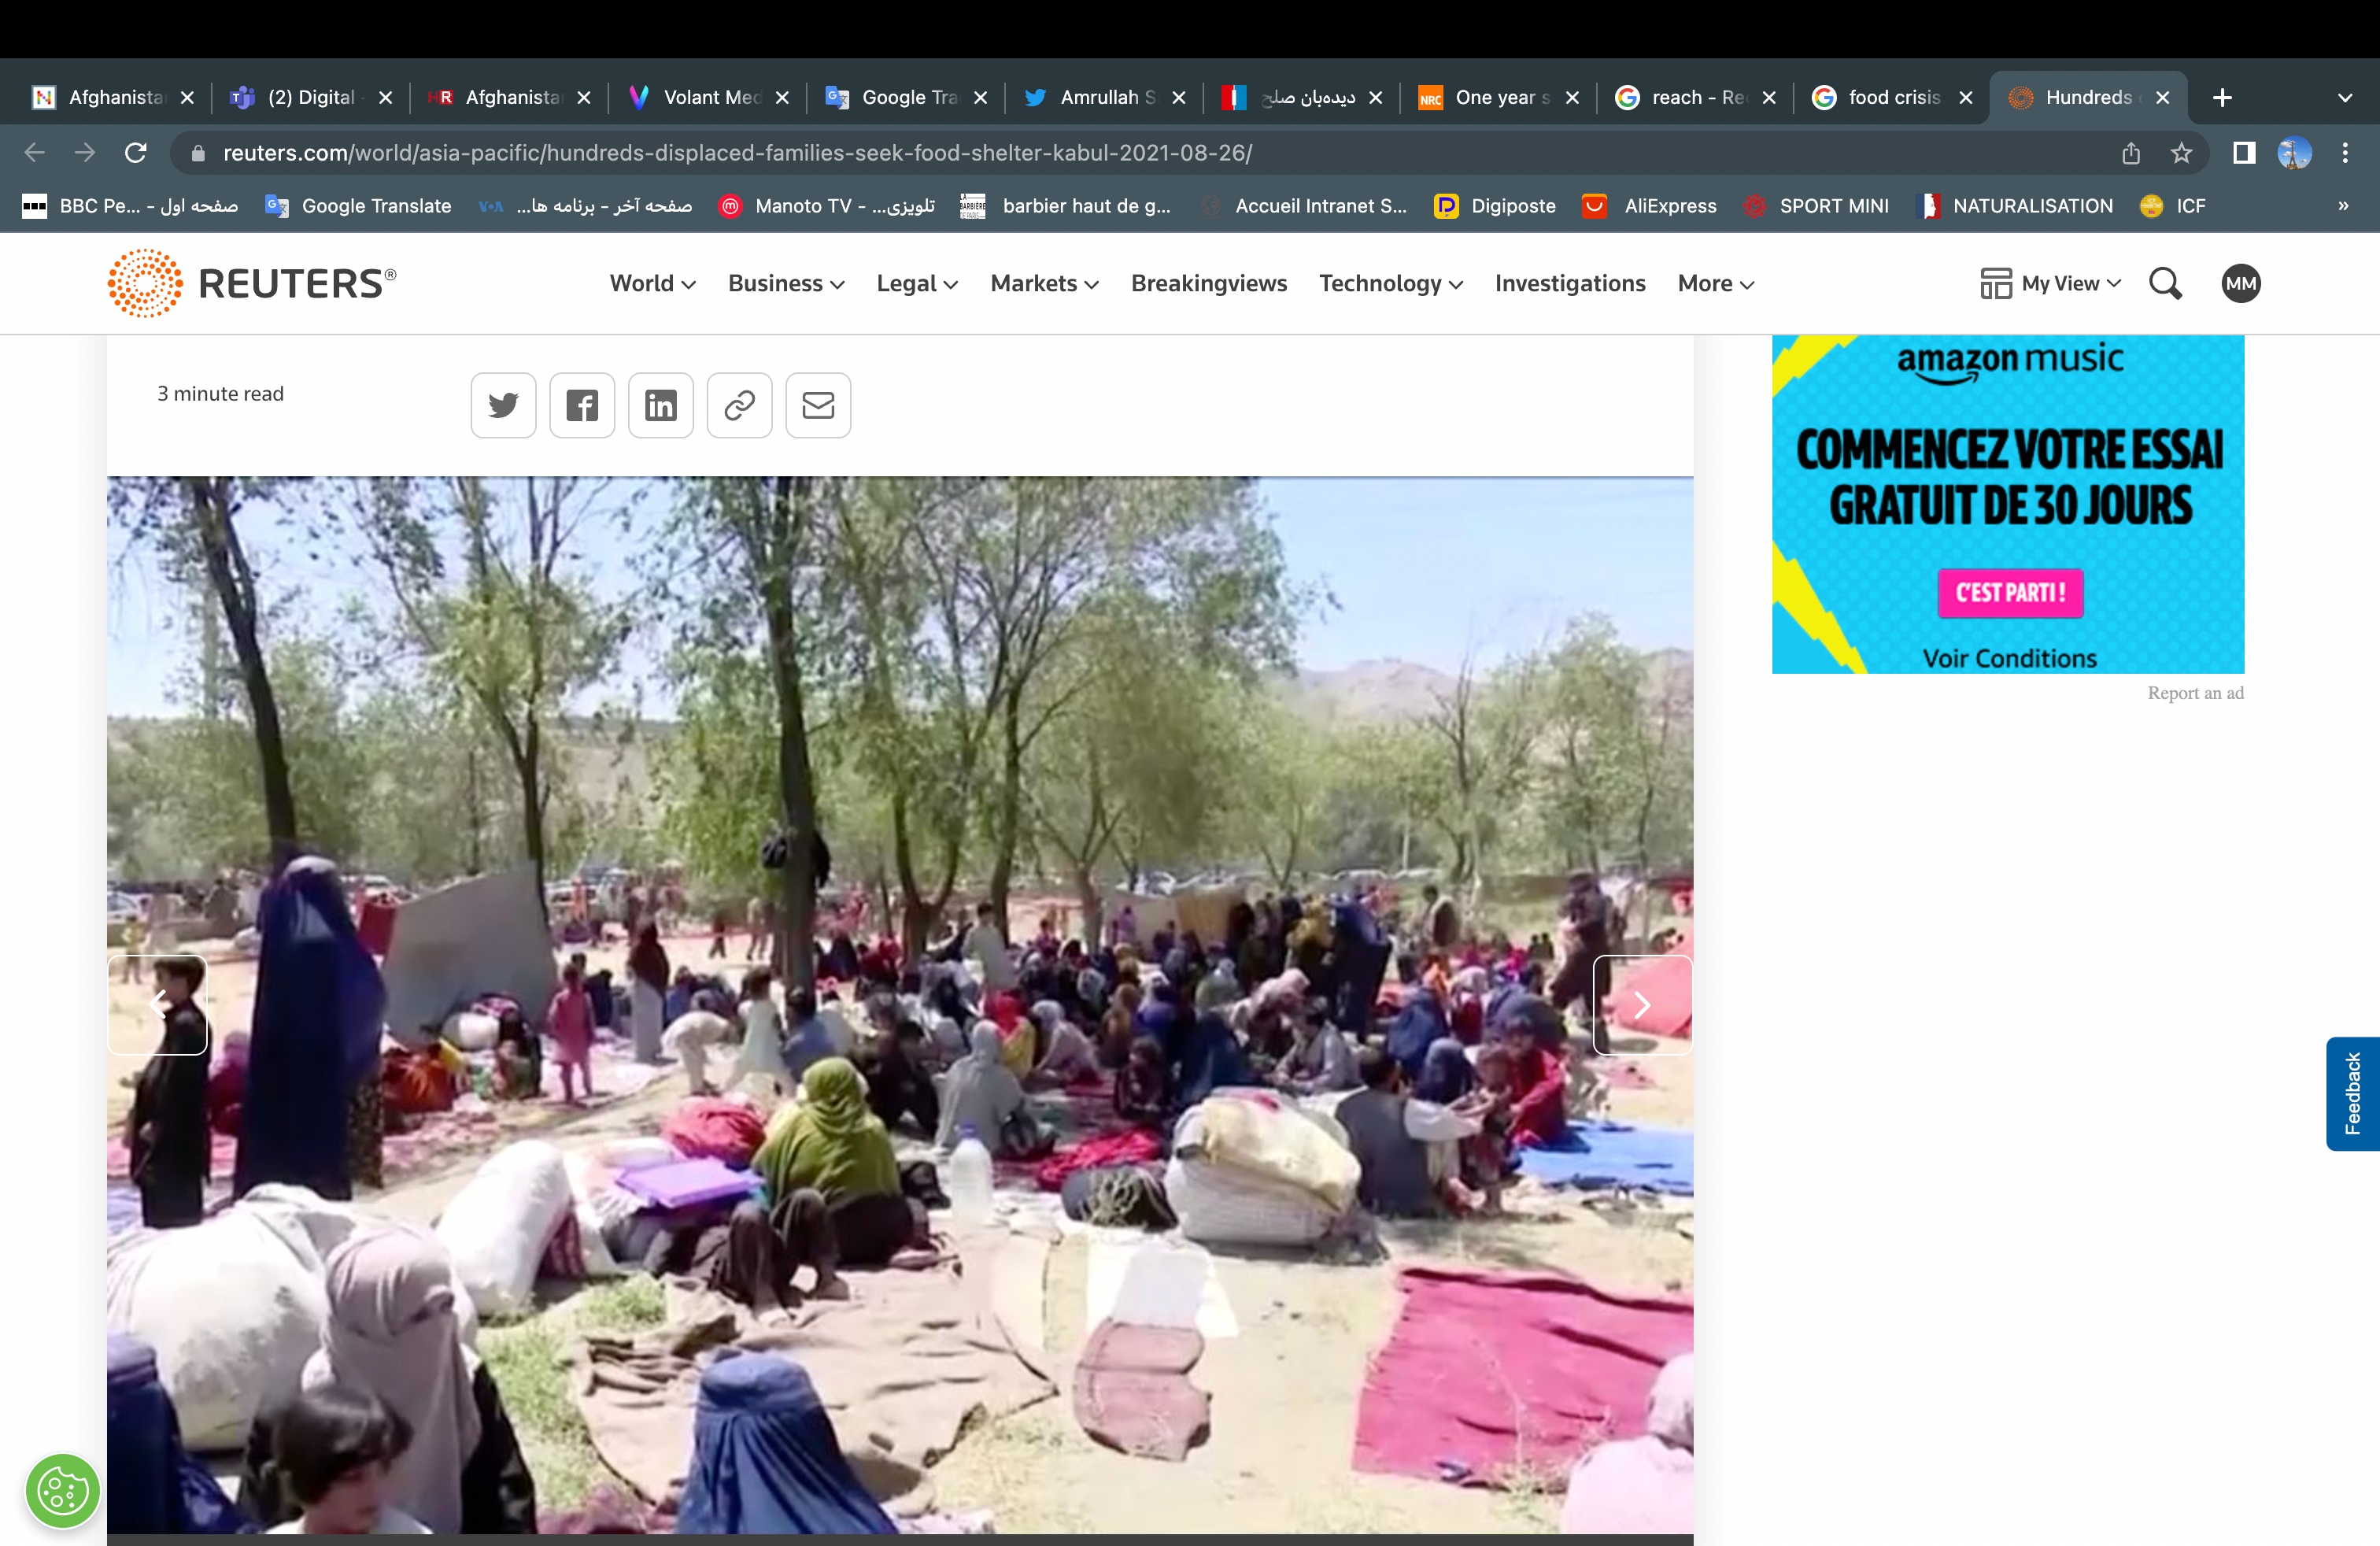The width and height of the screenshot is (2380, 1546).
Task: Copy article link with chain icon
Action: (739, 405)
